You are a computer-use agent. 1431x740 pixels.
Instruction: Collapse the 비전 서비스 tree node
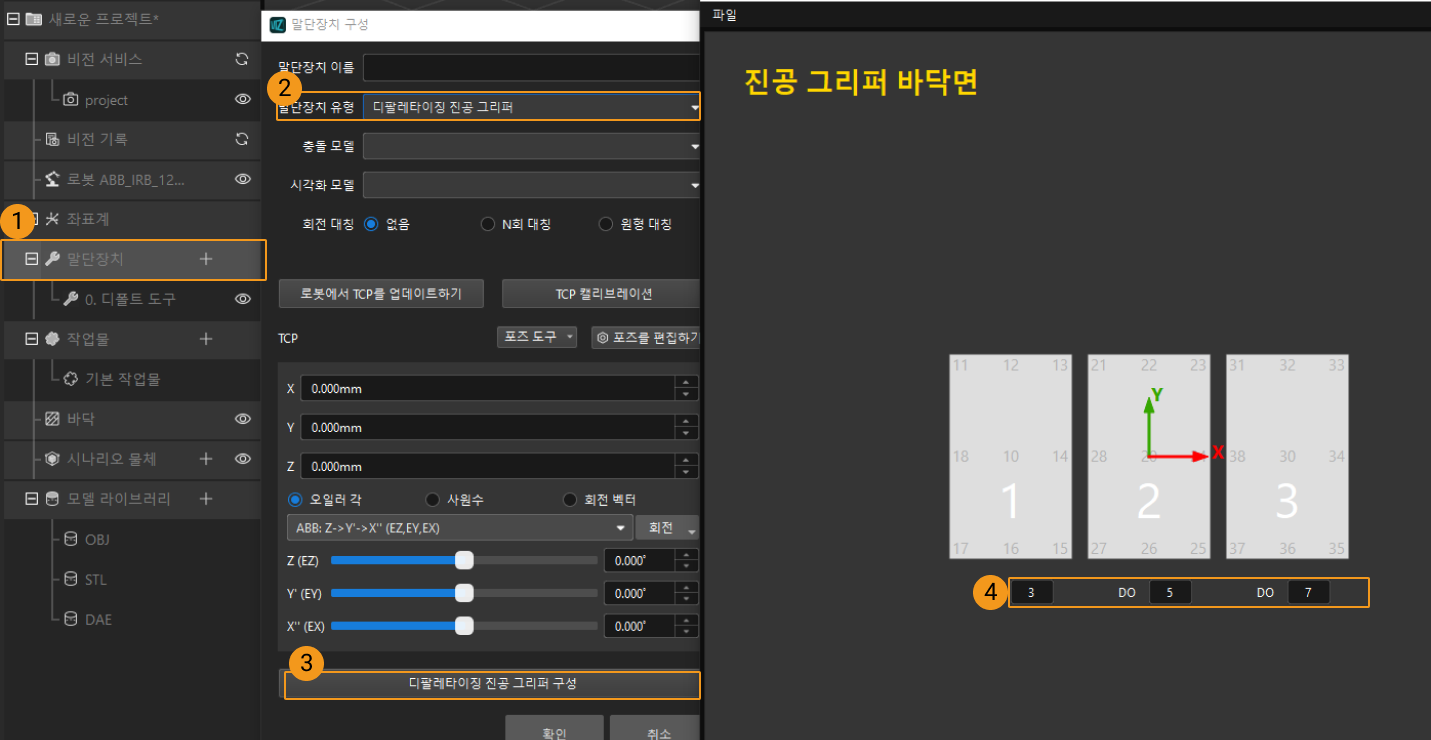click(x=31, y=59)
